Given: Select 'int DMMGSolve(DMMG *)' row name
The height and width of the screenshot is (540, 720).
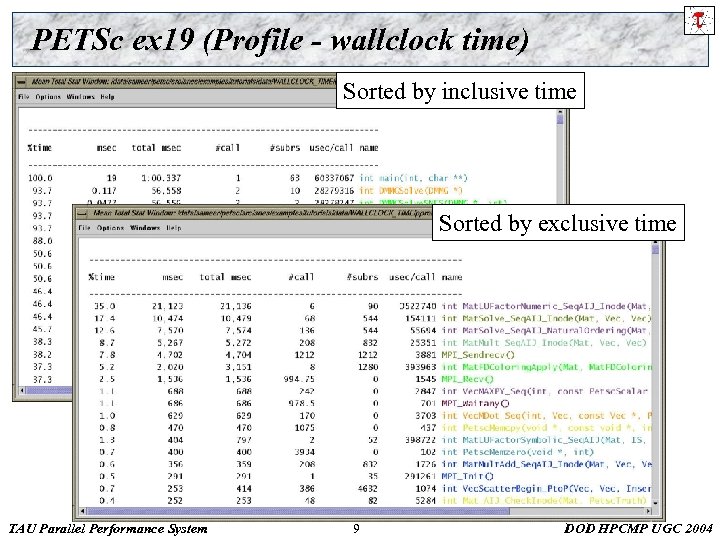Looking at the screenshot, I should click(411, 190).
